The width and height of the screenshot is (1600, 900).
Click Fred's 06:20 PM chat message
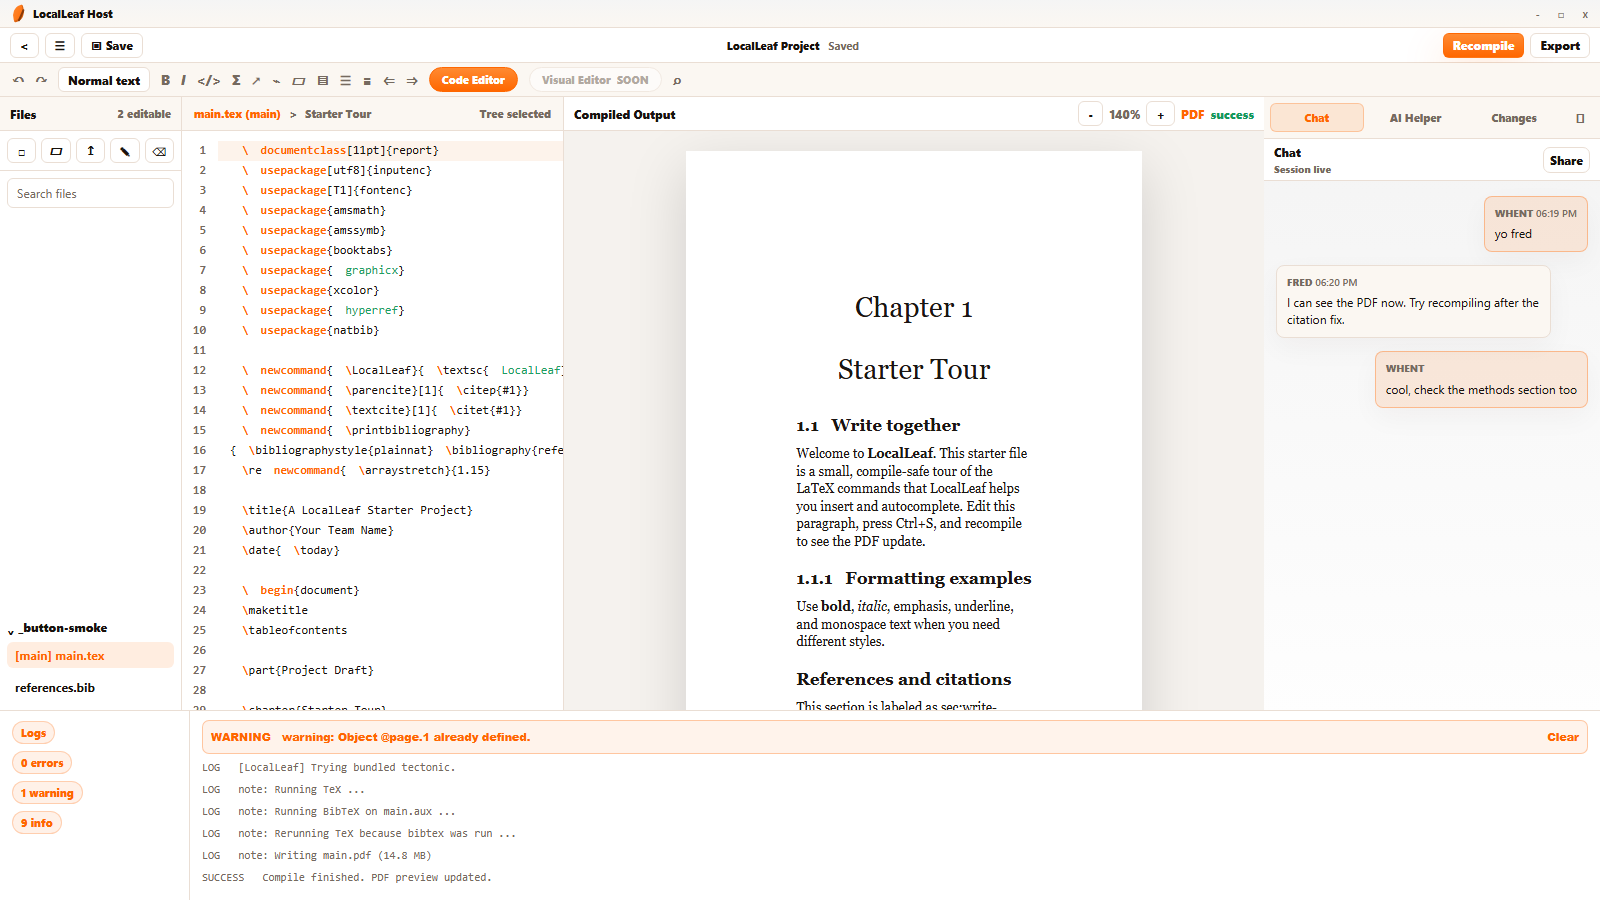[x=1413, y=302]
